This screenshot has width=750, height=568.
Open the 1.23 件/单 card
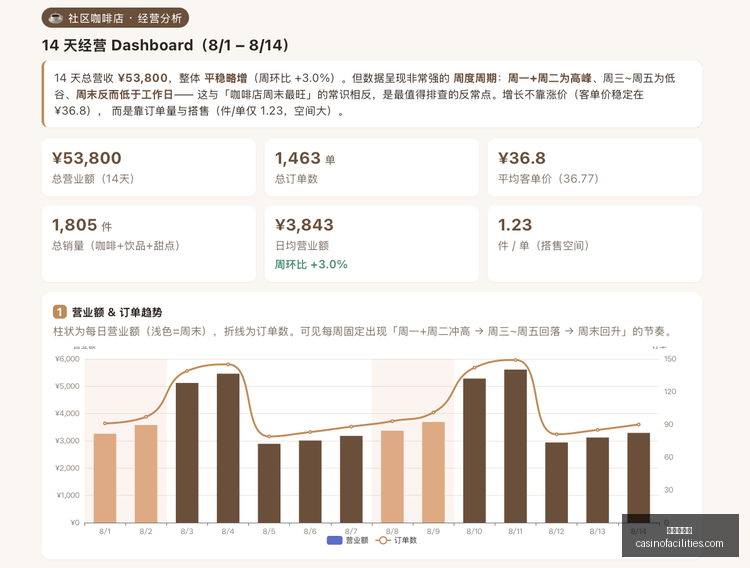(595, 244)
